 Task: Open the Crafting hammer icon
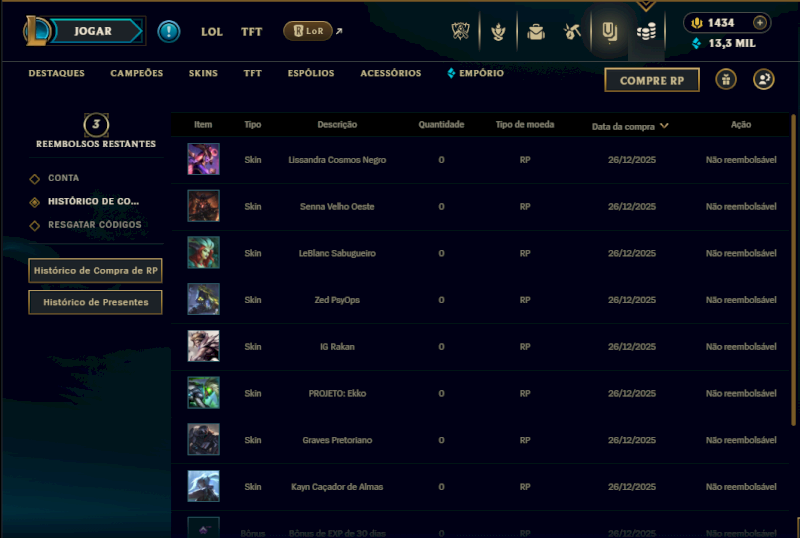tap(572, 32)
